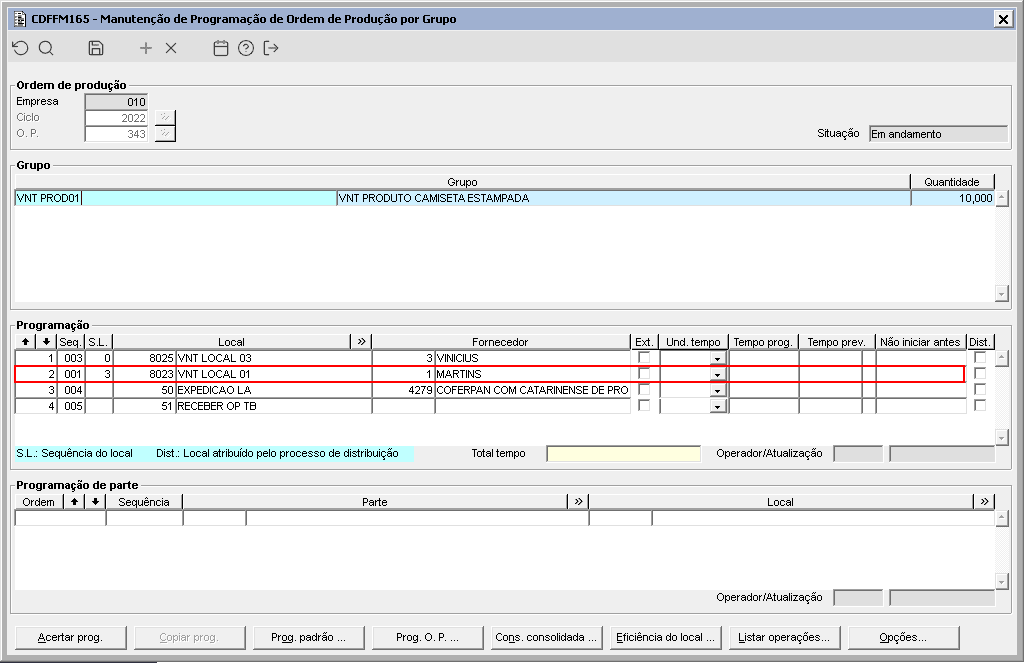Image resolution: width=1024 pixels, height=663 pixels.
Task: Click scroll-down arrow of Programação grid
Action: 1002,437
